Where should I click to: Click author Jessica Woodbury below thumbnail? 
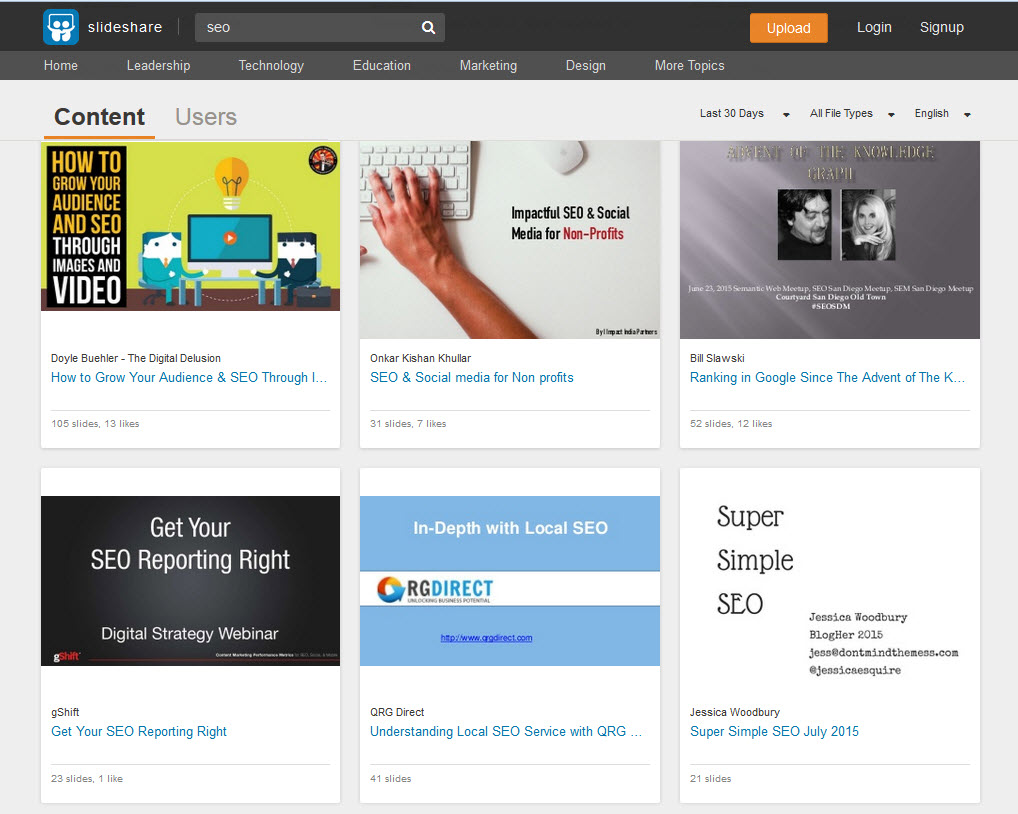(x=735, y=712)
